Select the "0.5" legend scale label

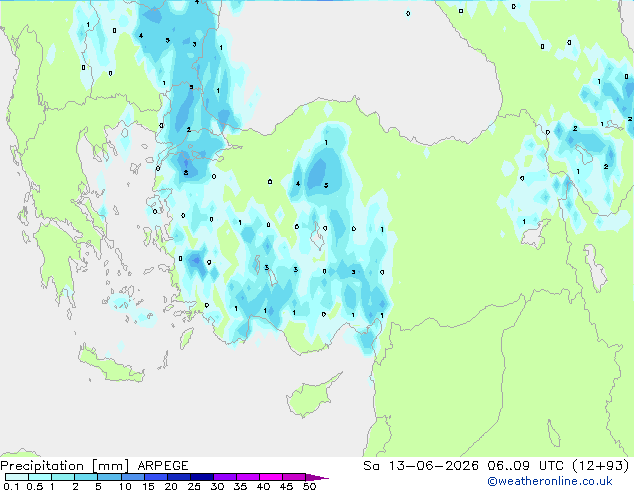(x=35, y=486)
